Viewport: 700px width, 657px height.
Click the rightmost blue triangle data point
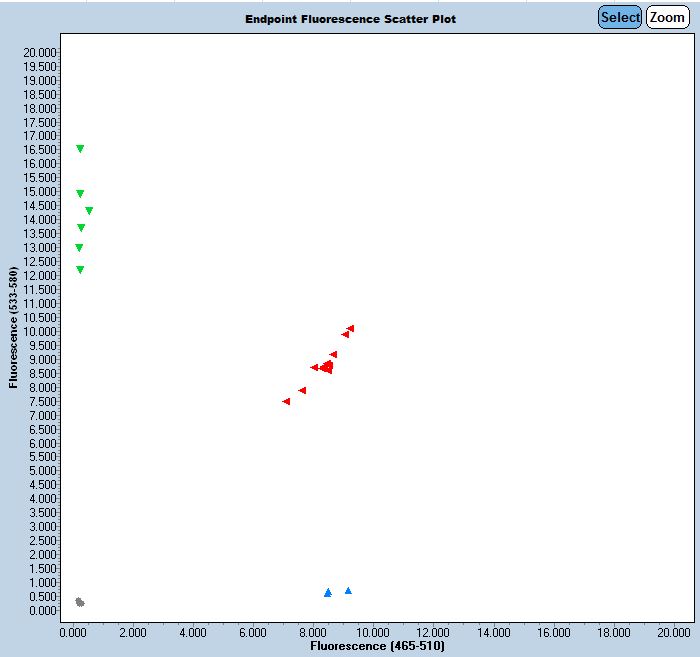348,591
